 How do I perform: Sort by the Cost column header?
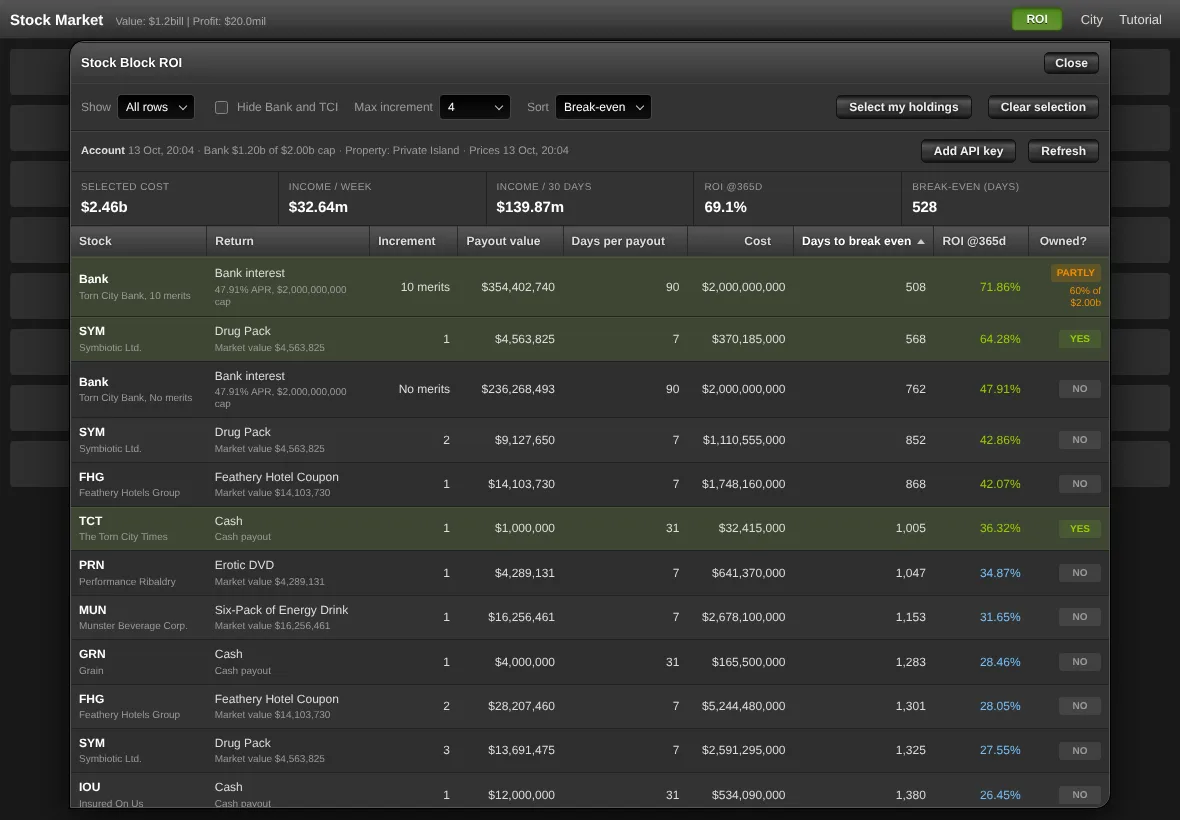point(740,241)
